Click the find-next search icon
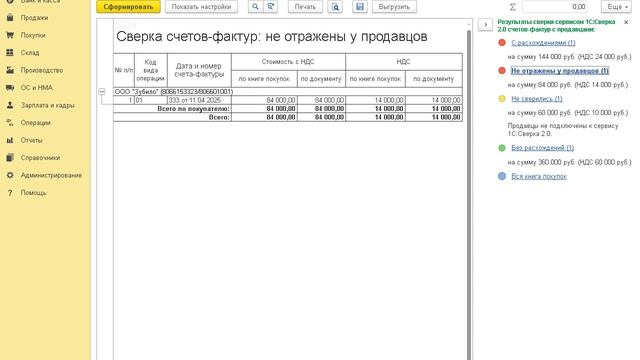The height and width of the screenshot is (360, 640). click(x=270, y=7)
